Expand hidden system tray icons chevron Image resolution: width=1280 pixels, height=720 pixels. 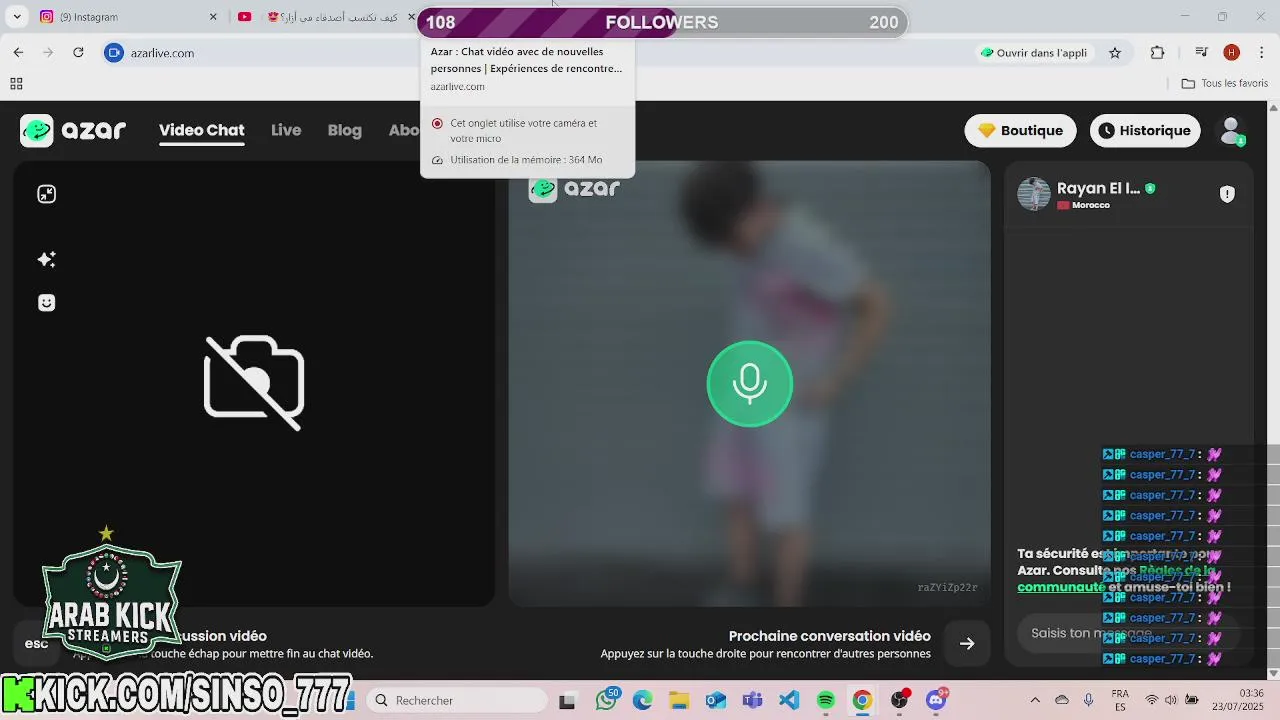click(x=1035, y=700)
